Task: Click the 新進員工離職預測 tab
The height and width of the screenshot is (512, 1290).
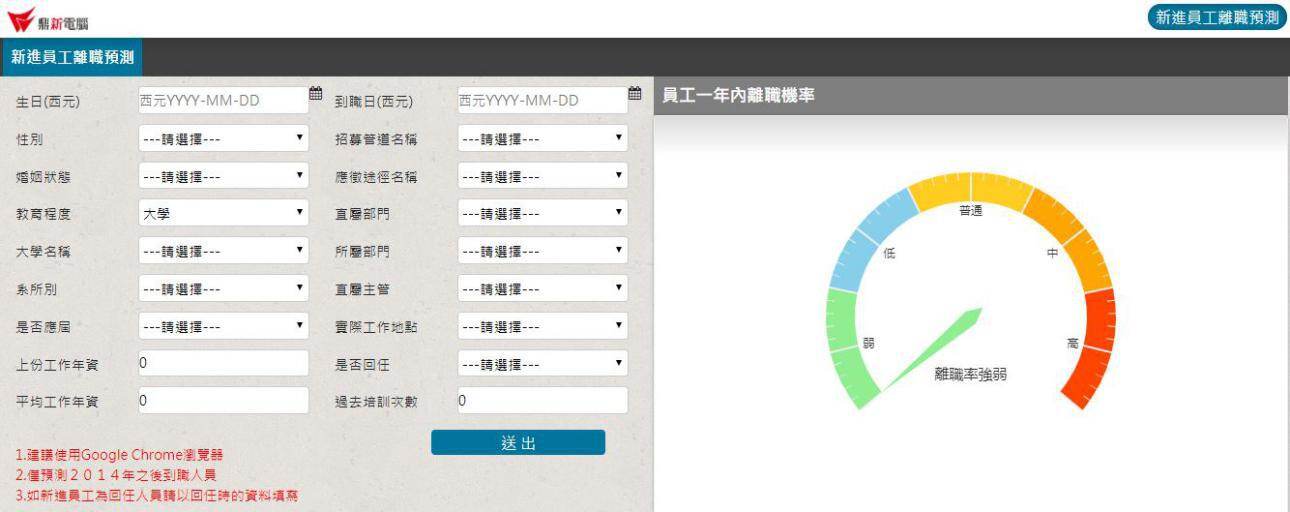Action: click(72, 57)
